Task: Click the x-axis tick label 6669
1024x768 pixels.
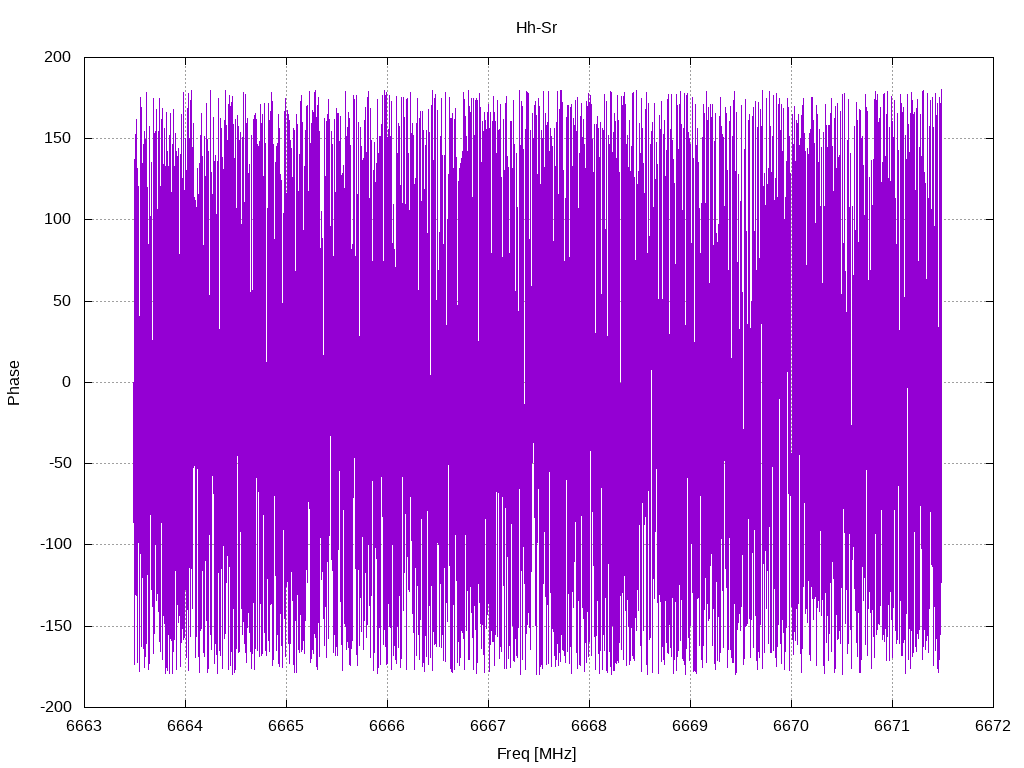Action: click(x=690, y=726)
